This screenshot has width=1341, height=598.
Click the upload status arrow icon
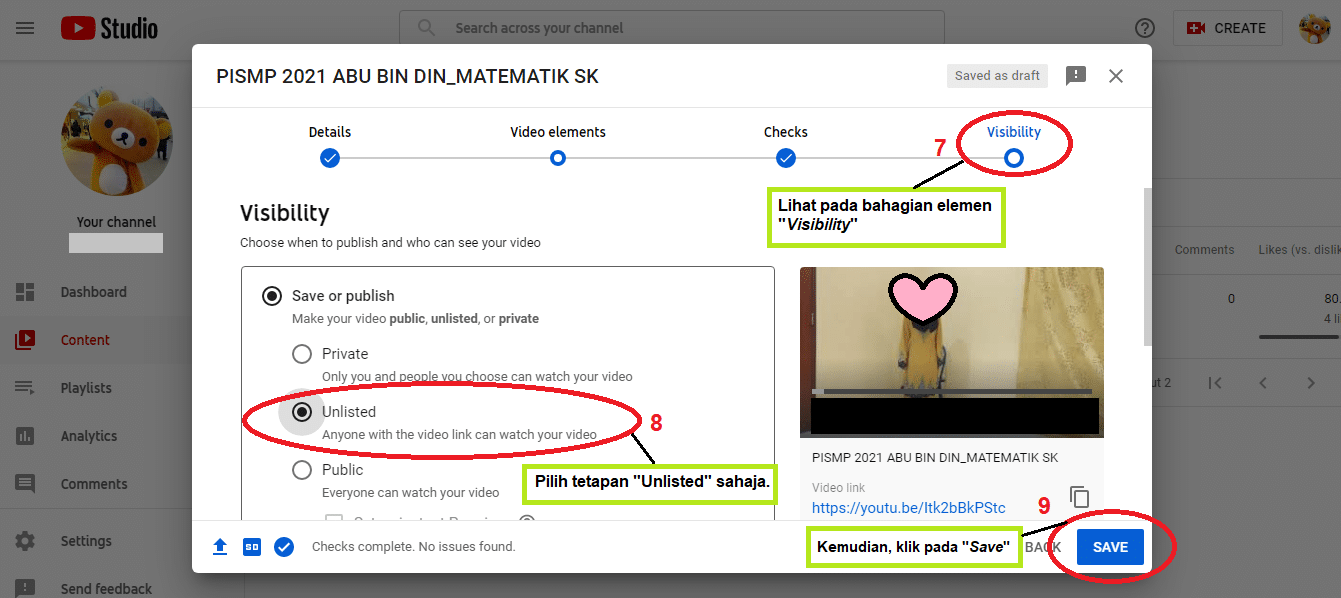(220, 547)
